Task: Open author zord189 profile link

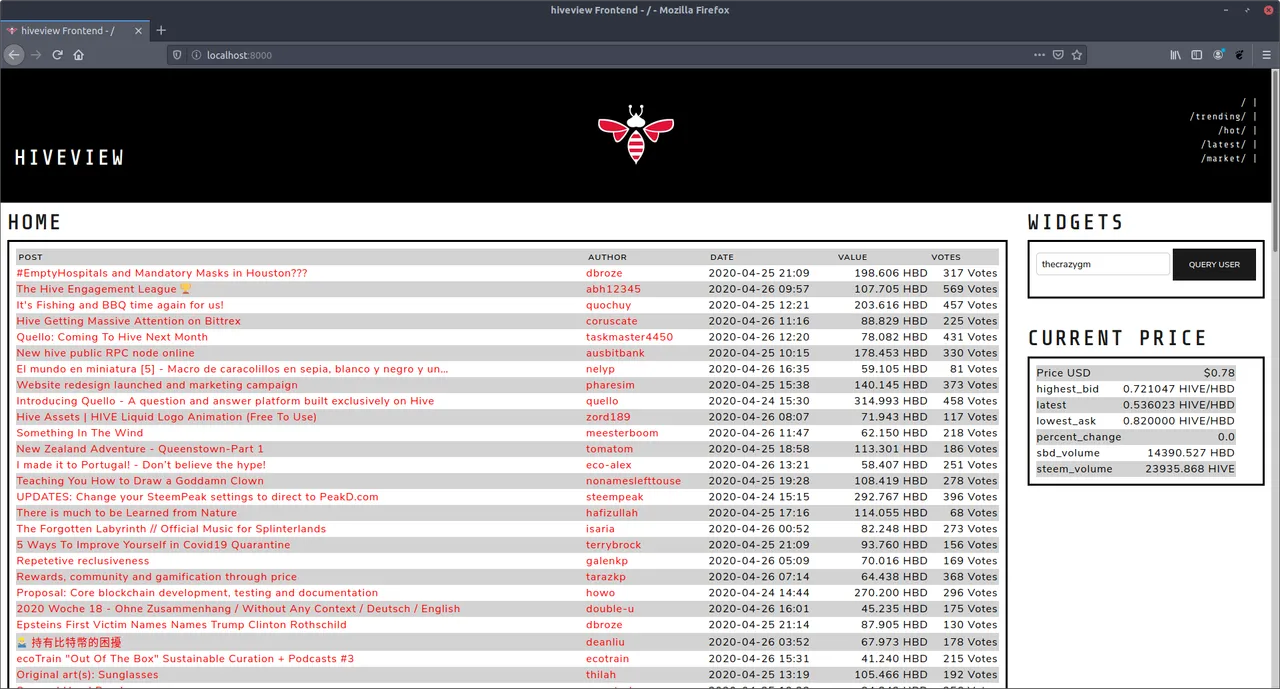Action: (608, 417)
